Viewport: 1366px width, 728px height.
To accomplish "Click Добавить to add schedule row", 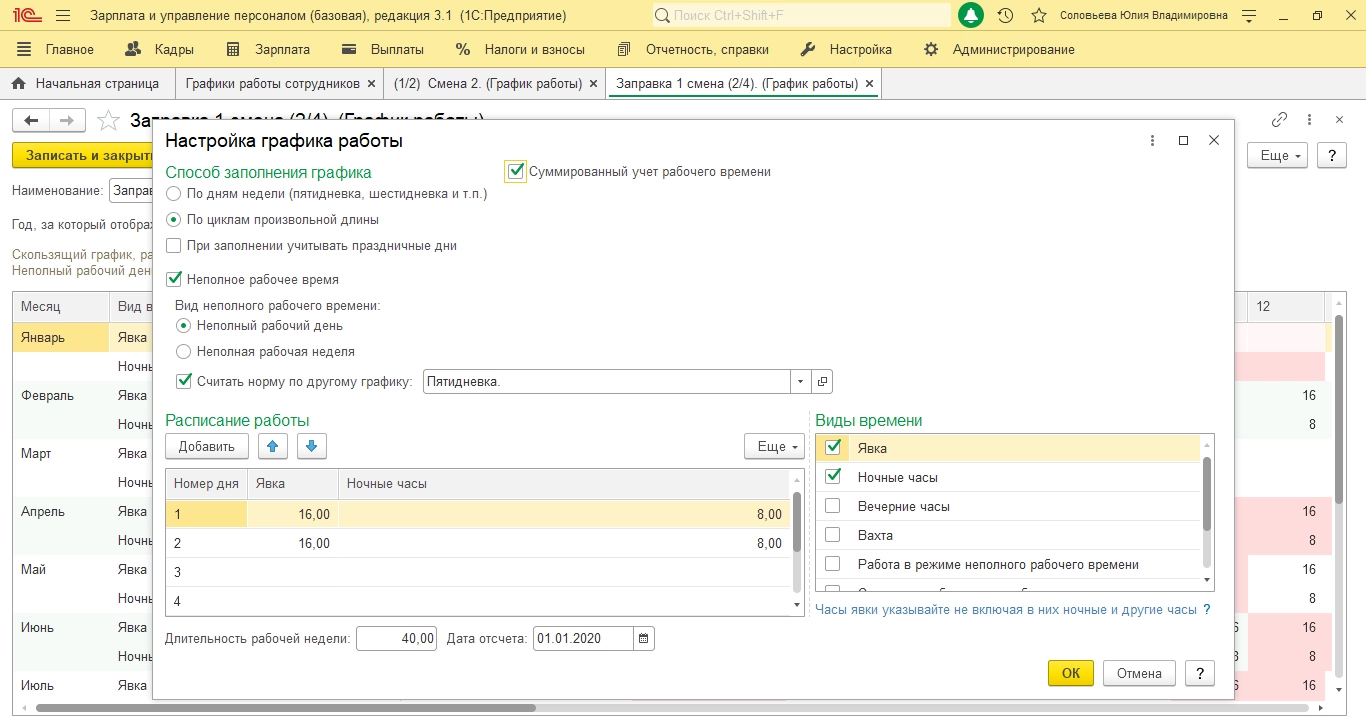I will [207, 446].
